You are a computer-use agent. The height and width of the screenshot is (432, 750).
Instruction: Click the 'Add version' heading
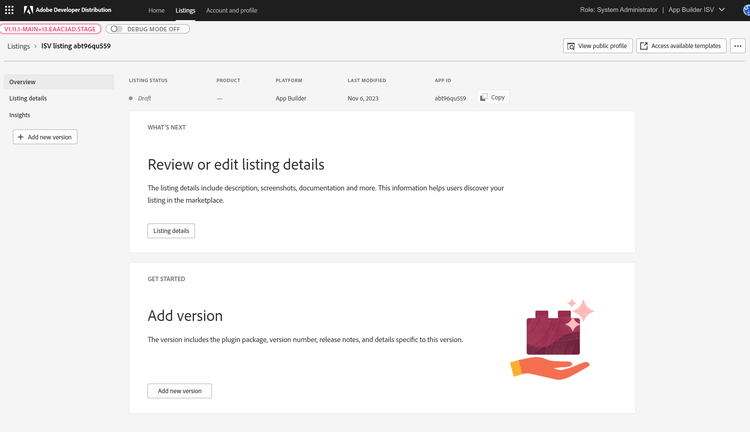[x=185, y=316]
